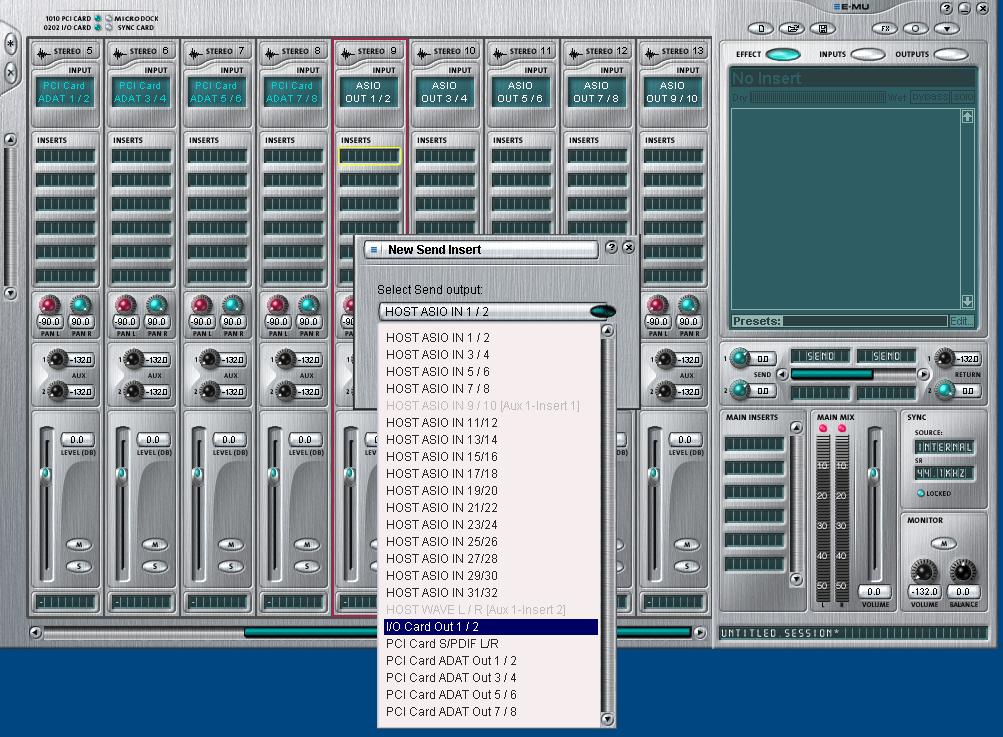Screen dimensions: 1003x737
Task: Adjust Stereo 13 Pan L knob
Action: [658, 305]
